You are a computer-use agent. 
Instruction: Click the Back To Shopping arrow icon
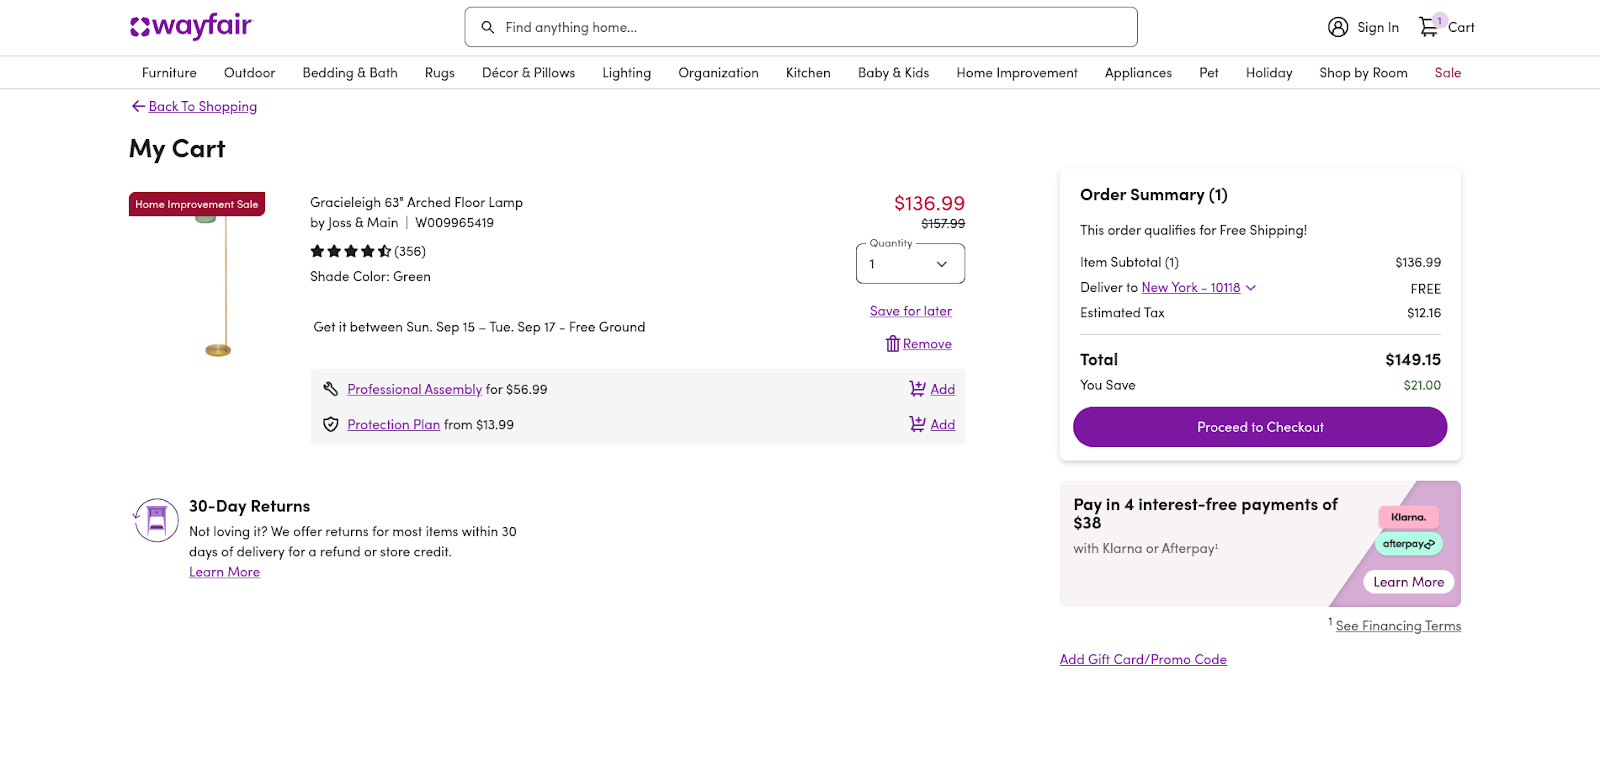tap(138, 106)
